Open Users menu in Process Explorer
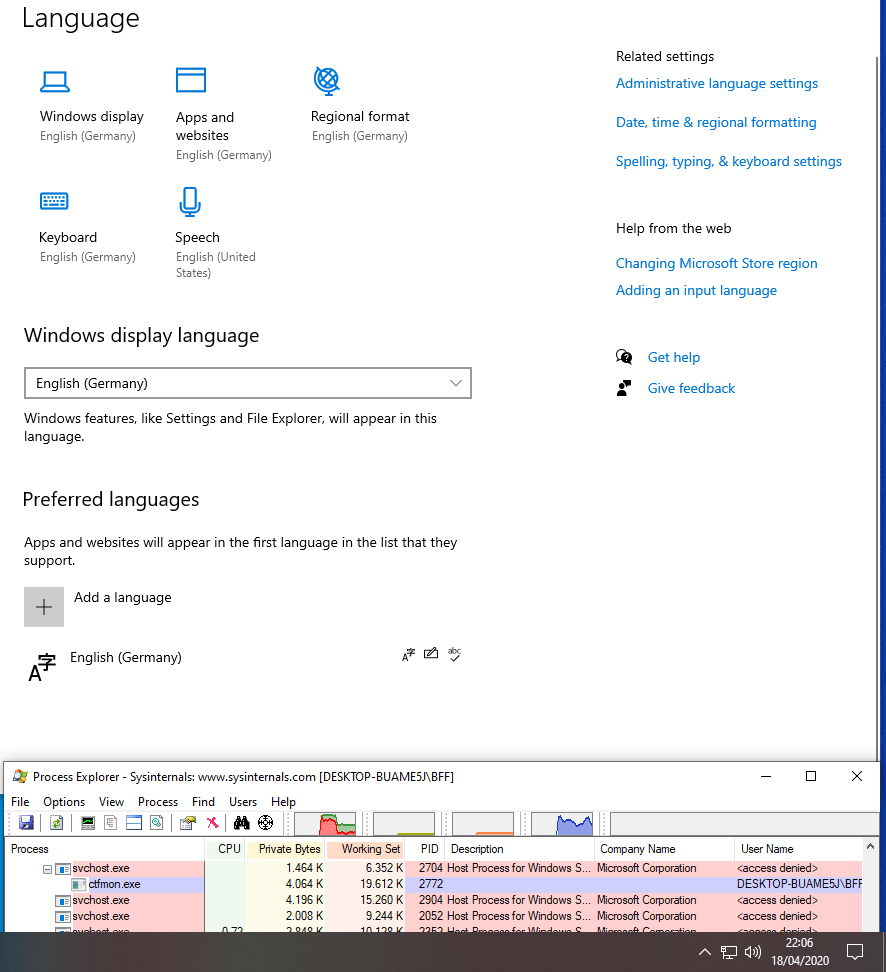Image resolution: width=886 pixels, height=972 pixels. tap(242, 802)
